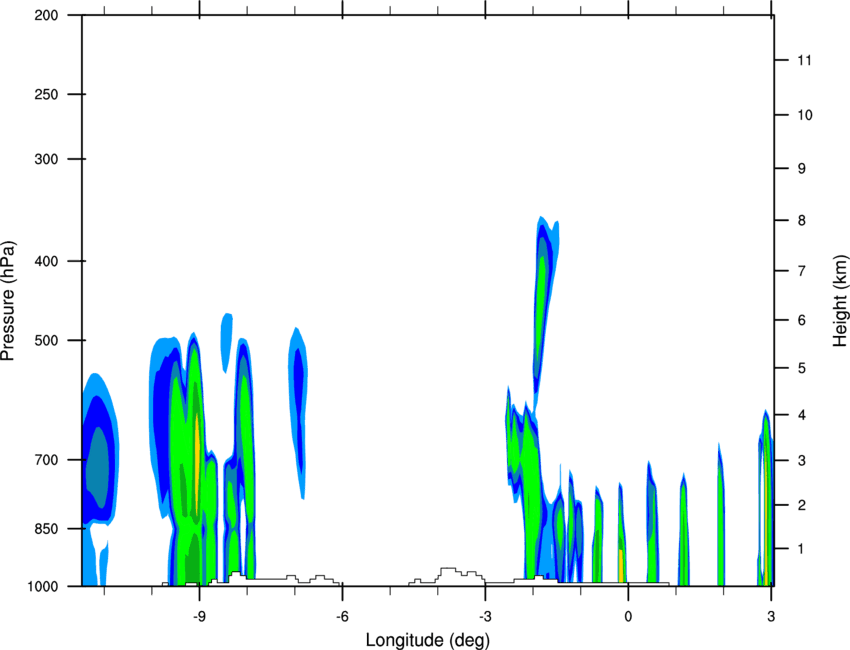Click the 'Height (km)' axis title
The height and width of the screenshot is (650, 850).
(x=840, y=300)
